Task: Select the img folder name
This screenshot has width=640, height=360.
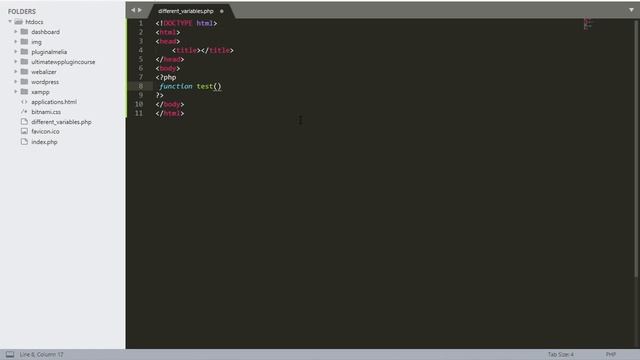Action: [36, 42]
